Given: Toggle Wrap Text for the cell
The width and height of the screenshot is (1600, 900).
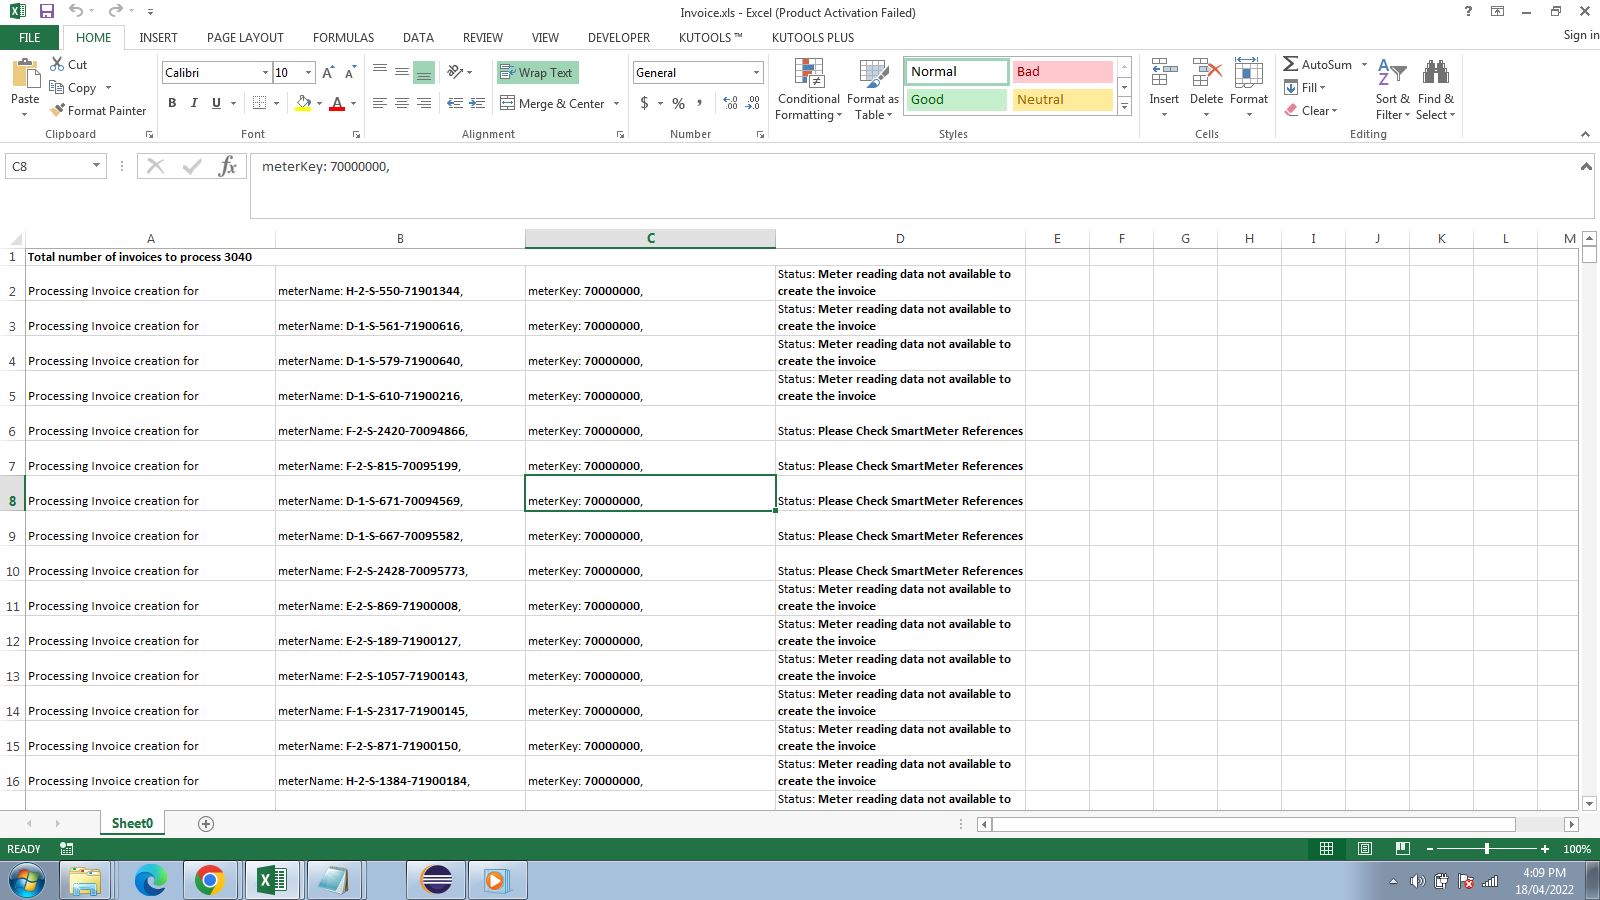Looking at the screenshot, I should click(537, 72).
